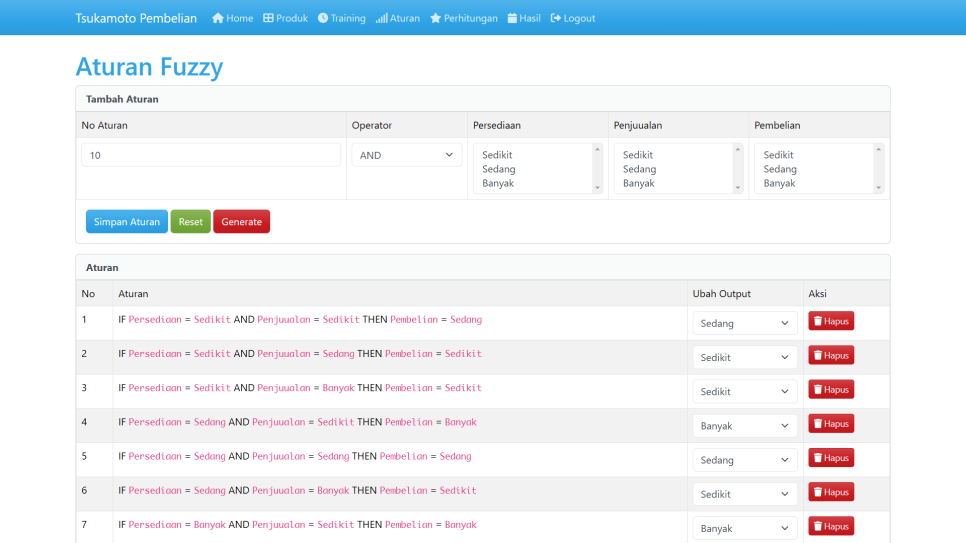Select Sedikit in Persediaan list
The width and height of the screenshot is (966, 543).
[498, 155]
